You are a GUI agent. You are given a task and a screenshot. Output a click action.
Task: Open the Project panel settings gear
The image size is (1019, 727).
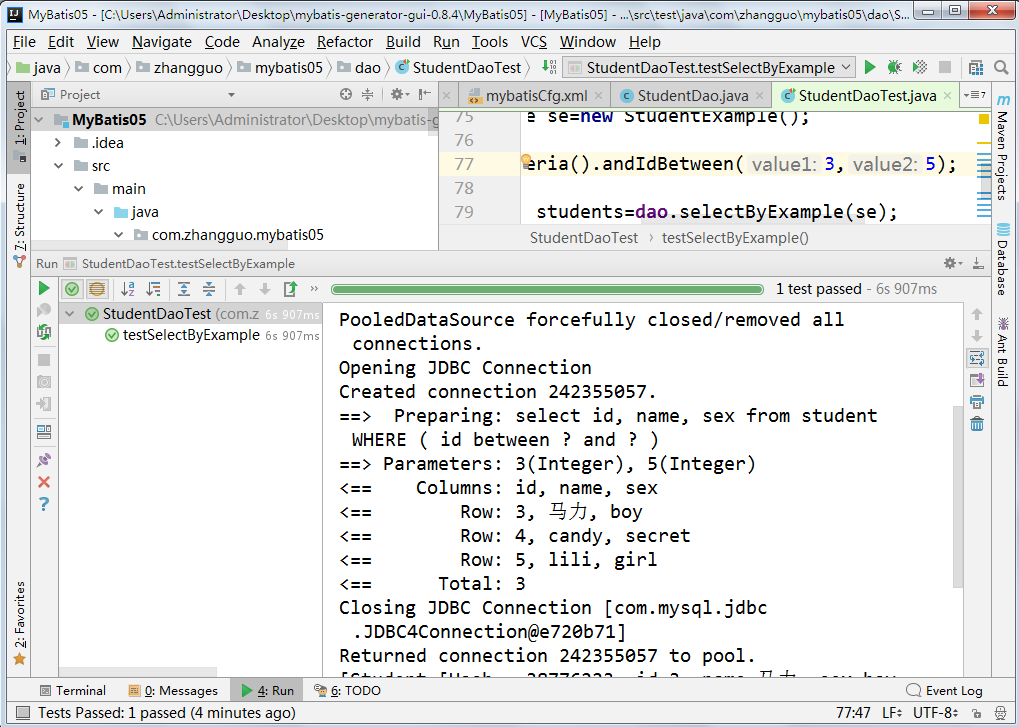pos(398,94)
